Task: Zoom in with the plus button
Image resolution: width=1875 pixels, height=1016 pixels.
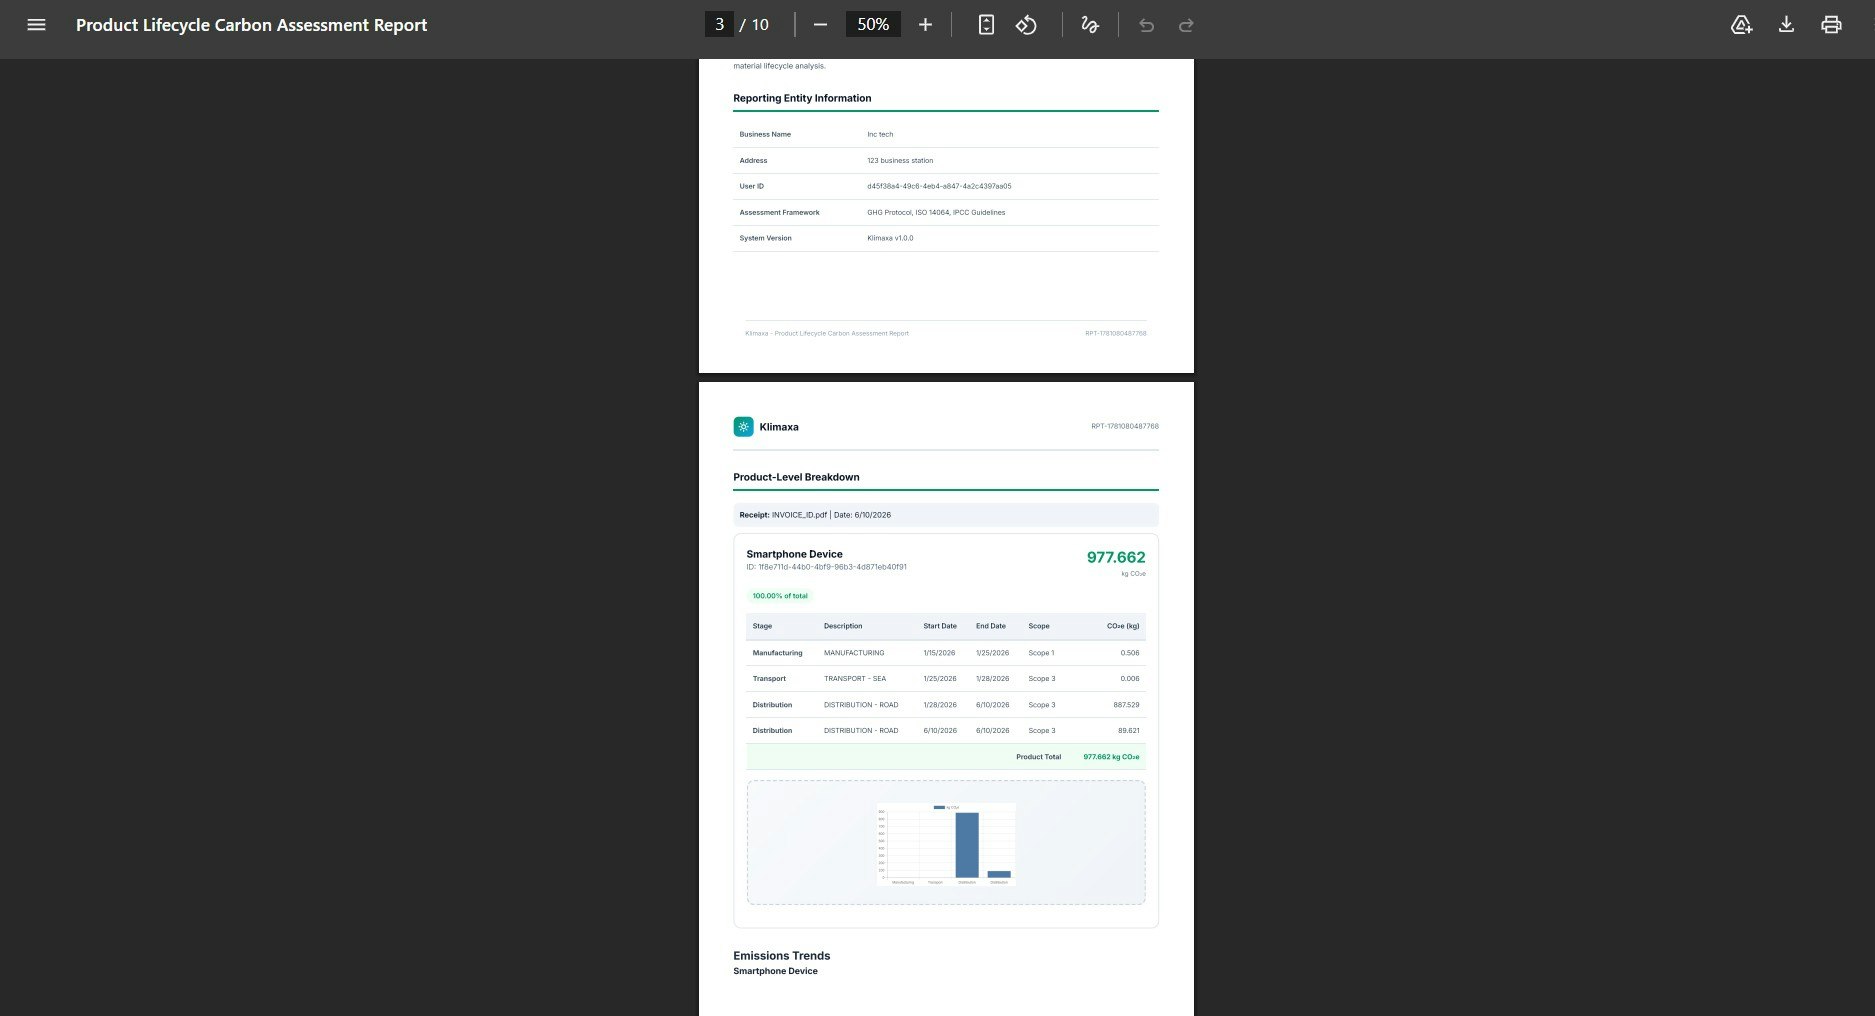Action: tap(925, 25)
